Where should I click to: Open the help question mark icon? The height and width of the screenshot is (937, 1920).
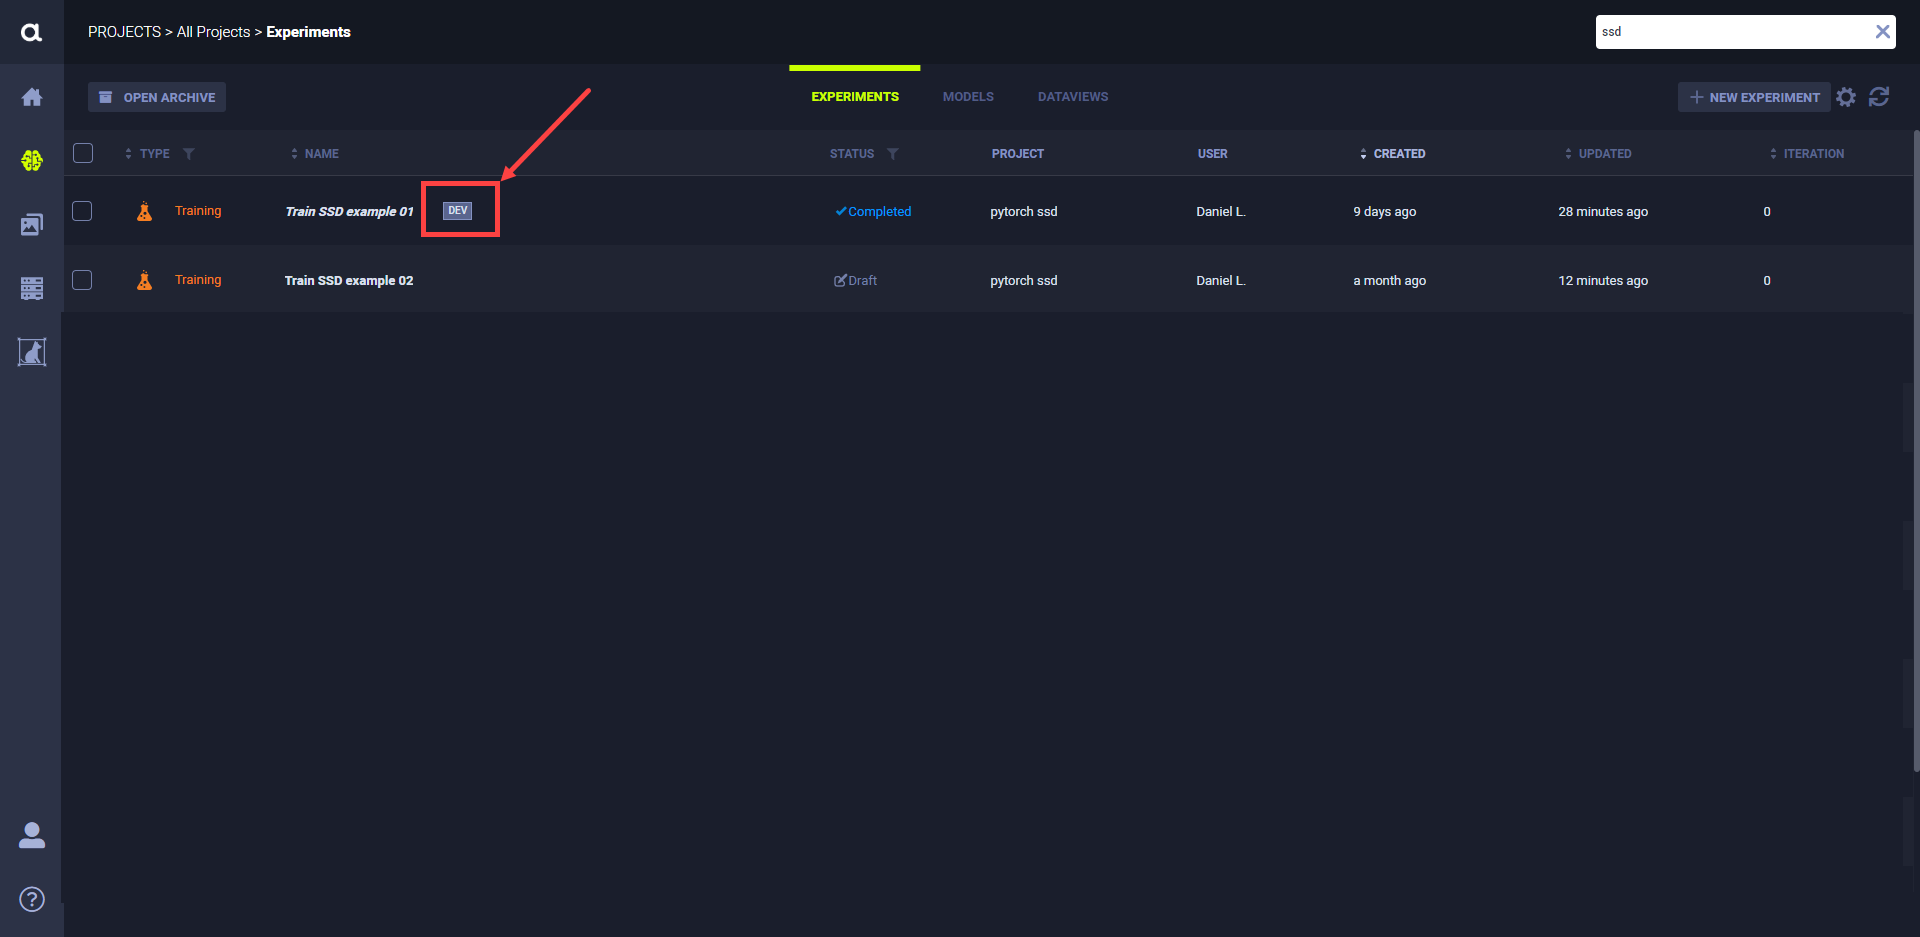click(32, 899)
